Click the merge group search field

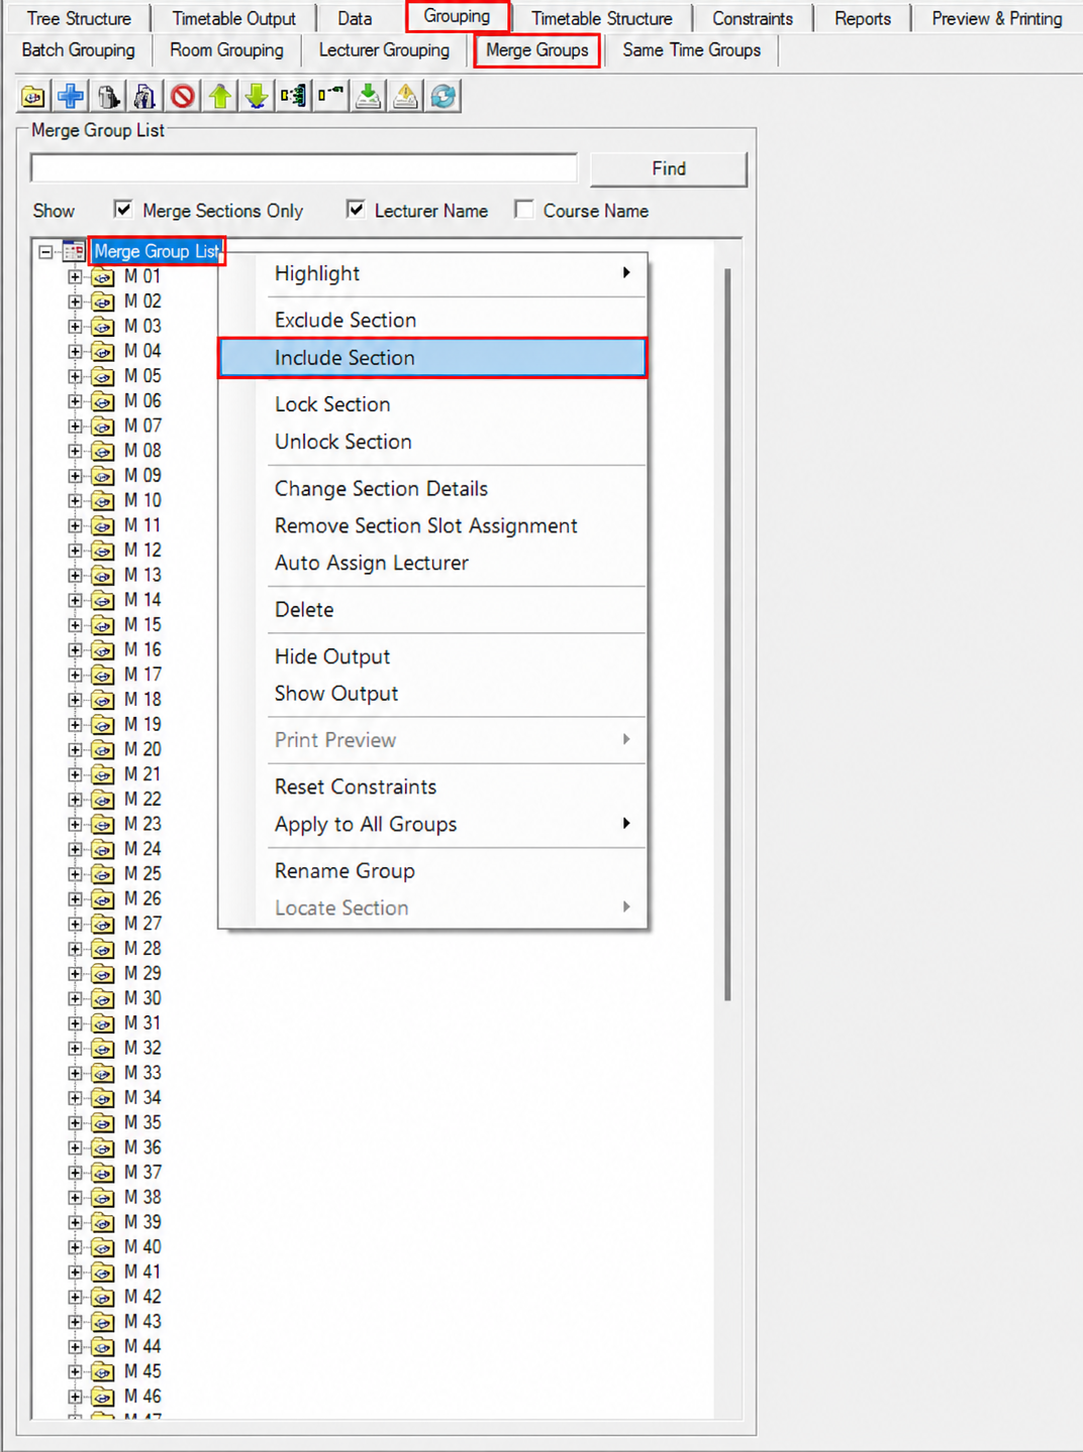(x=304, y=168)
